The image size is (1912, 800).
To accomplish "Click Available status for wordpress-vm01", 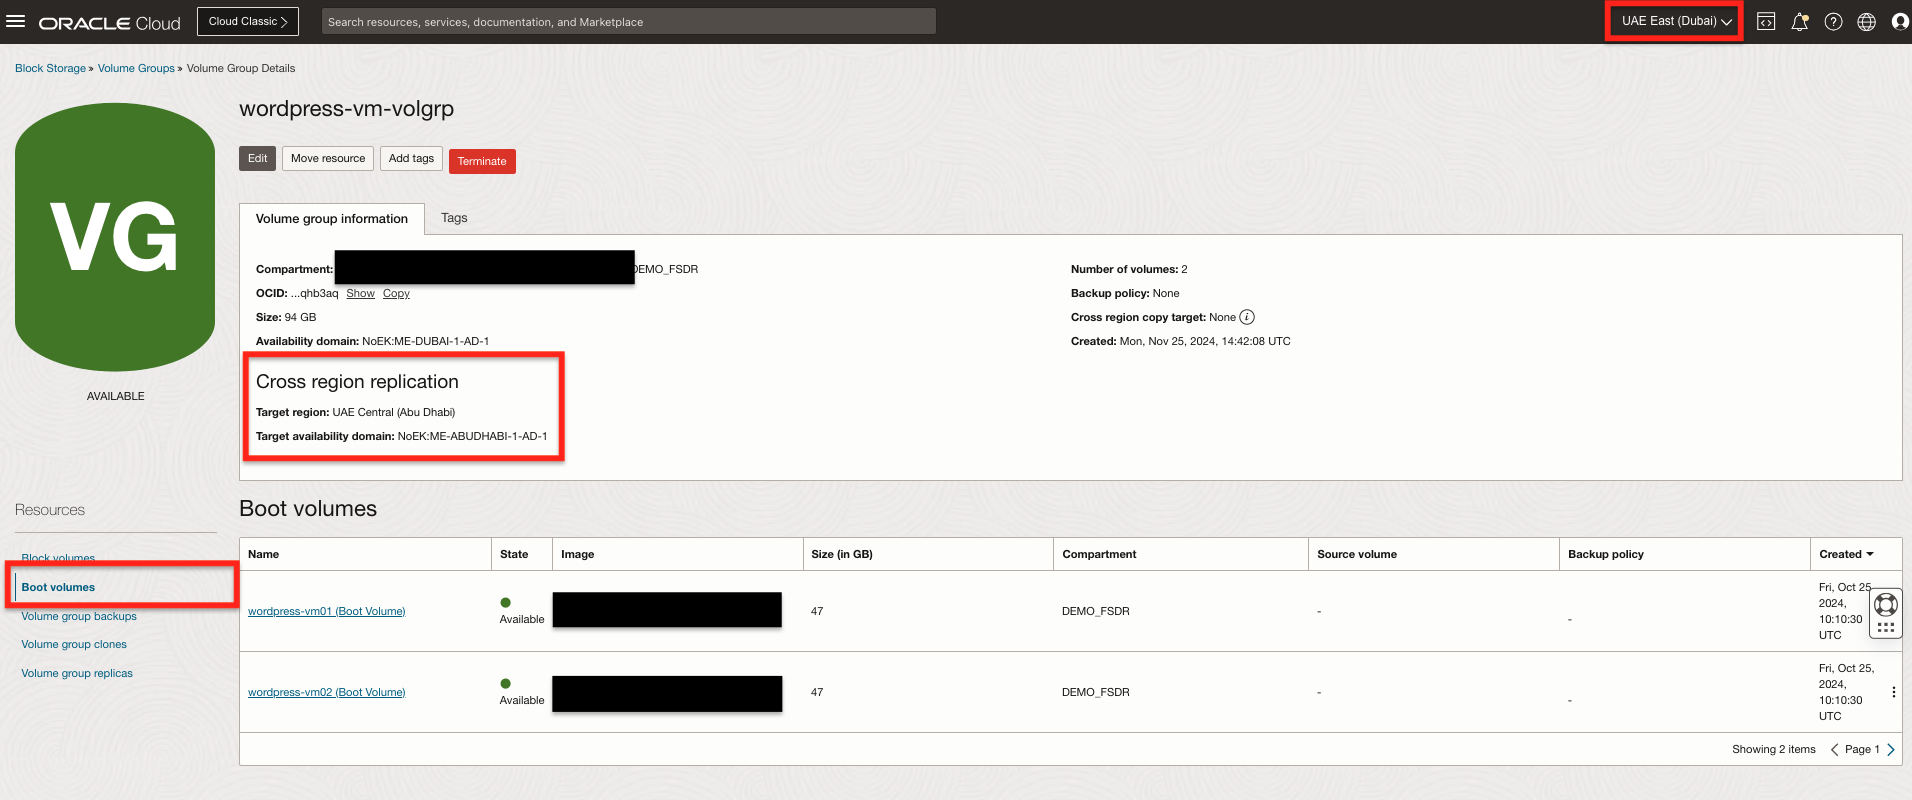I will (x=522, y=611).
